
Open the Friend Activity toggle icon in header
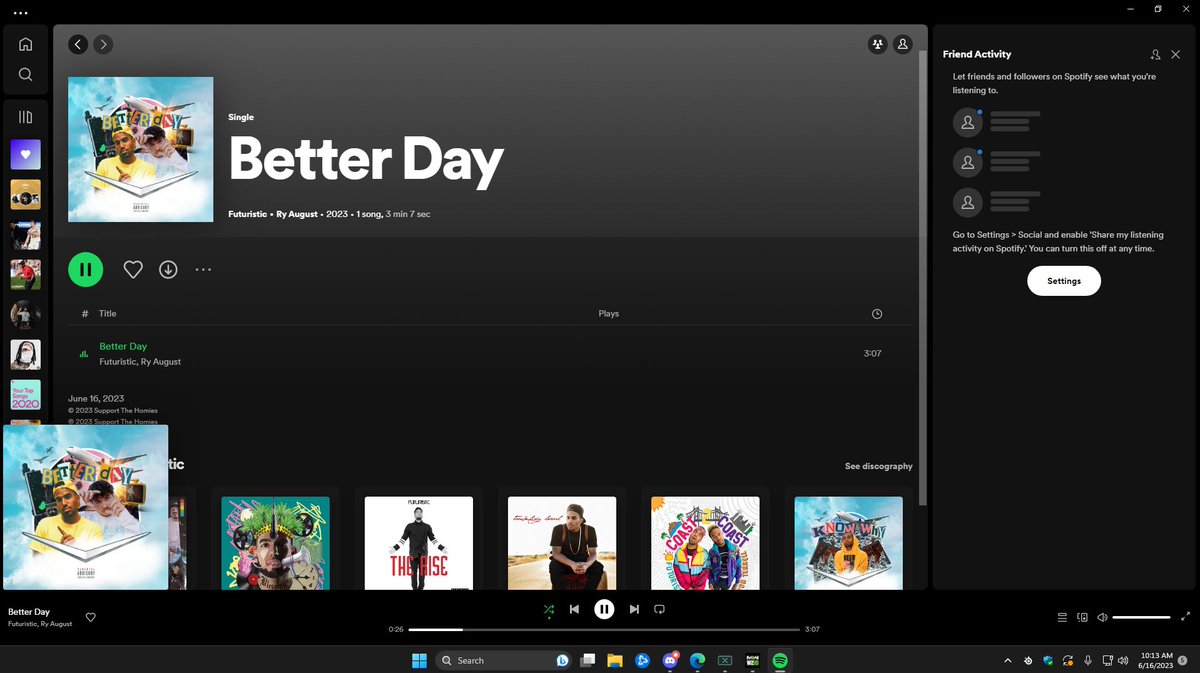(878, 44)
